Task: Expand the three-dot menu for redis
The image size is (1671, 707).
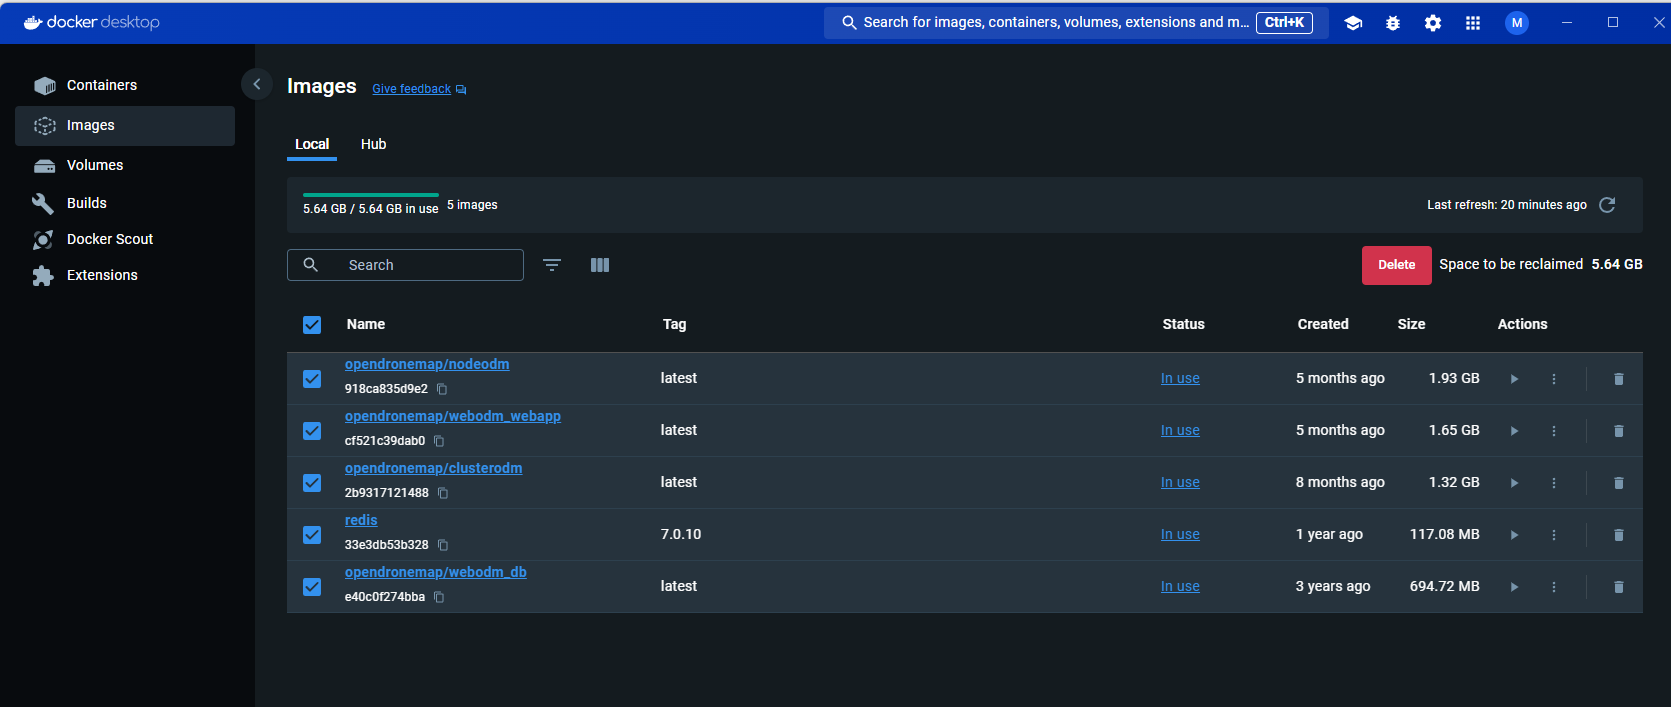Action: point(1554,535)
